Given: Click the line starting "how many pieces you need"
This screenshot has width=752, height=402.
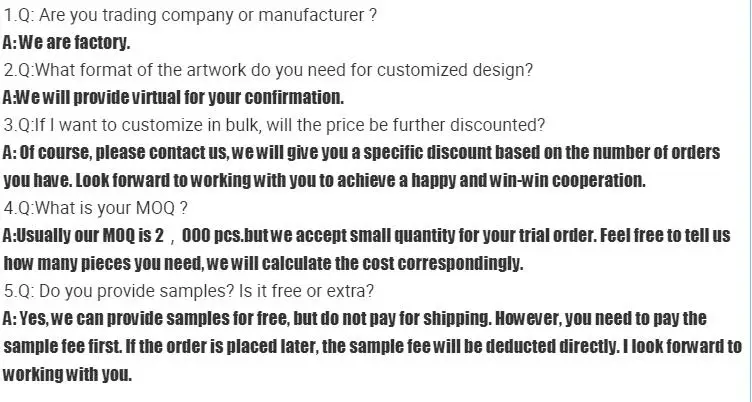Looking at the screenshot, I should coord(263,264).
